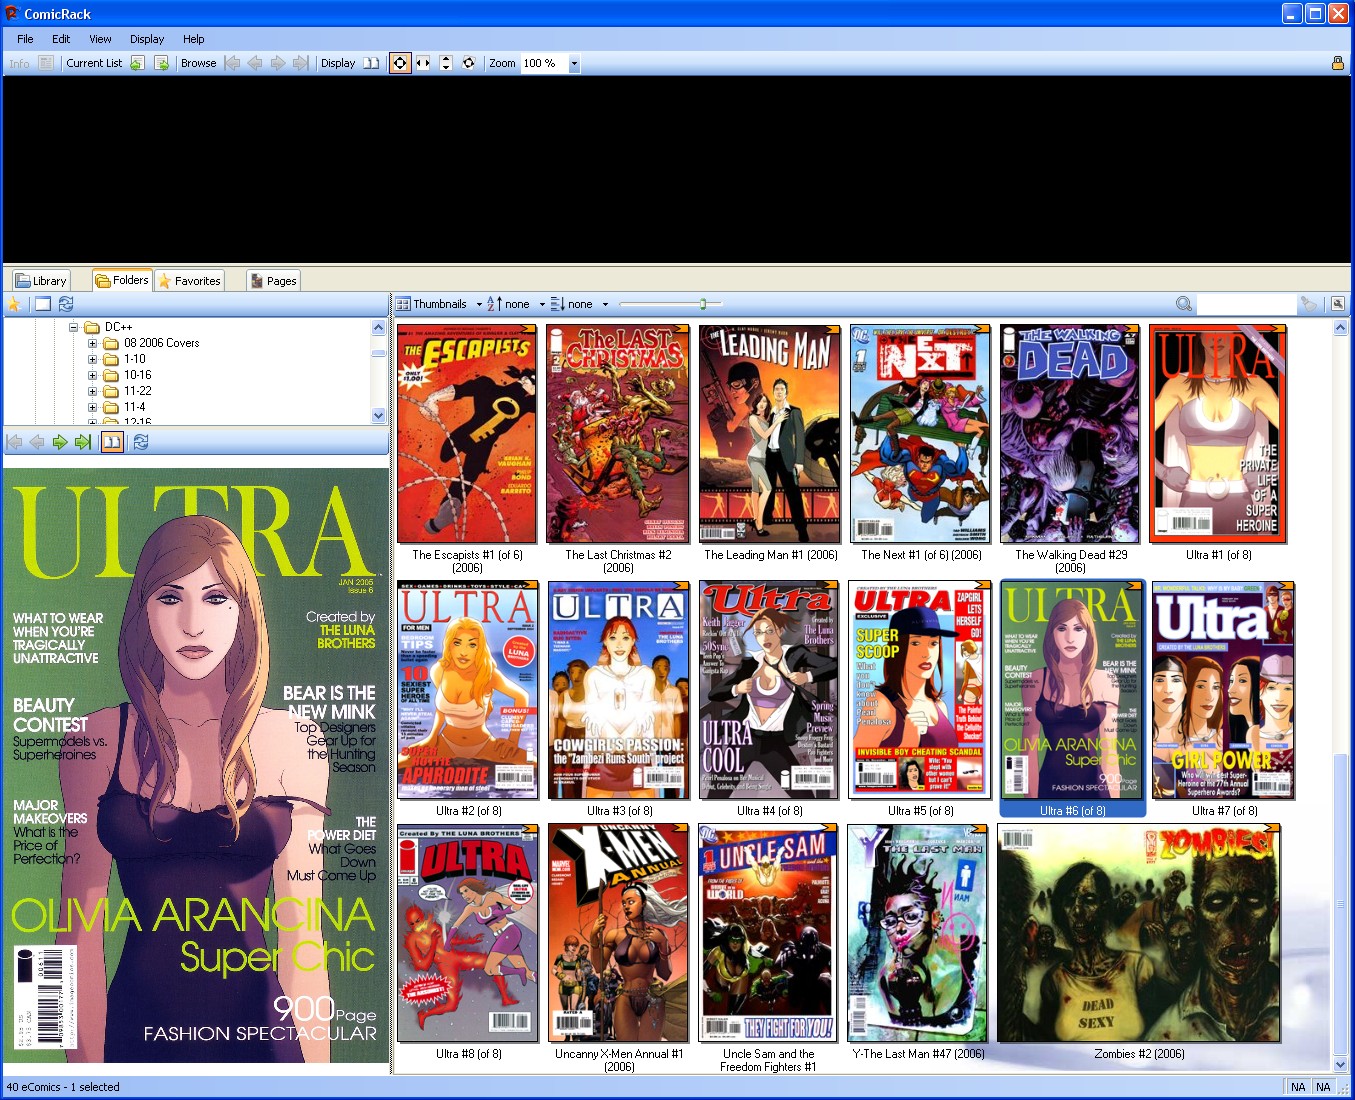The height and width of the screenshot is (1100, 1355).
Task: Go to previous comic in Current List
Action: click(137, 63)
